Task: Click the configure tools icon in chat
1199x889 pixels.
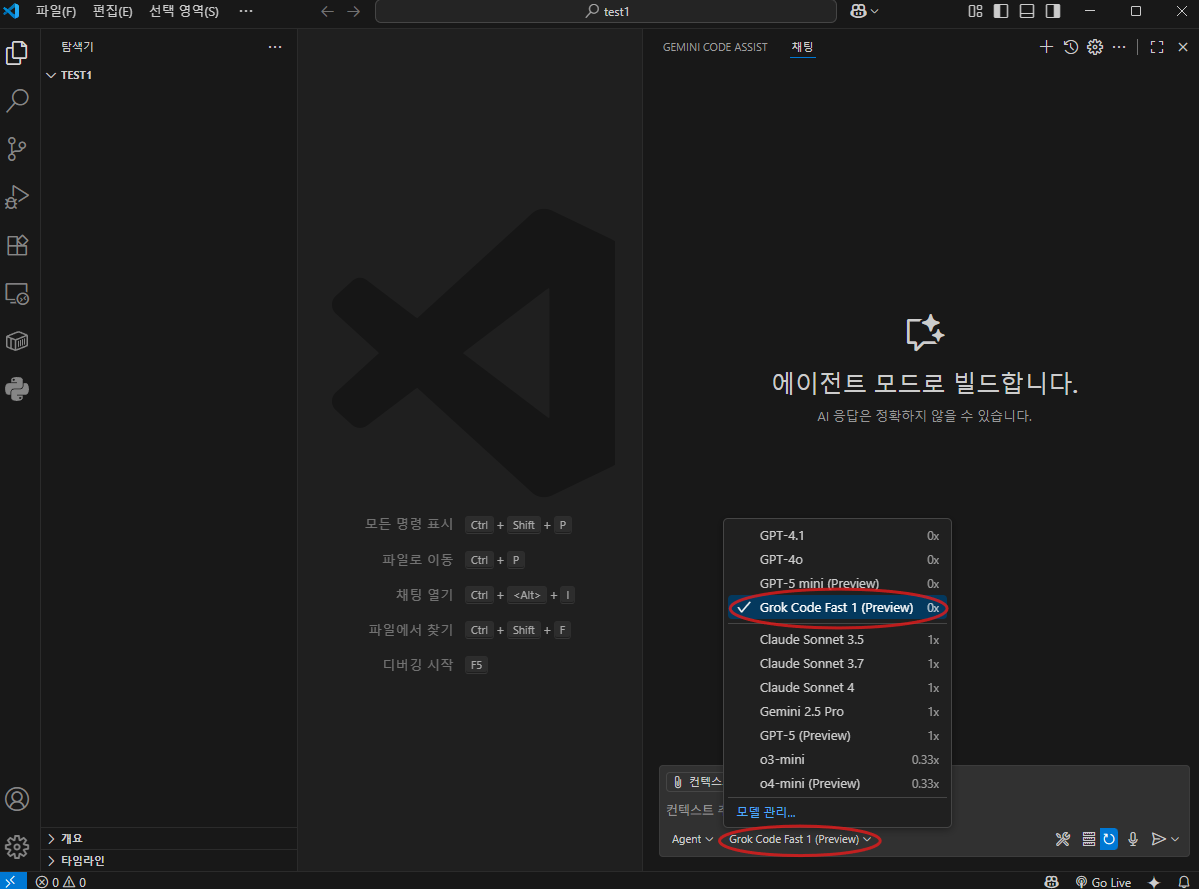Action: click(x=1063, y=839)
